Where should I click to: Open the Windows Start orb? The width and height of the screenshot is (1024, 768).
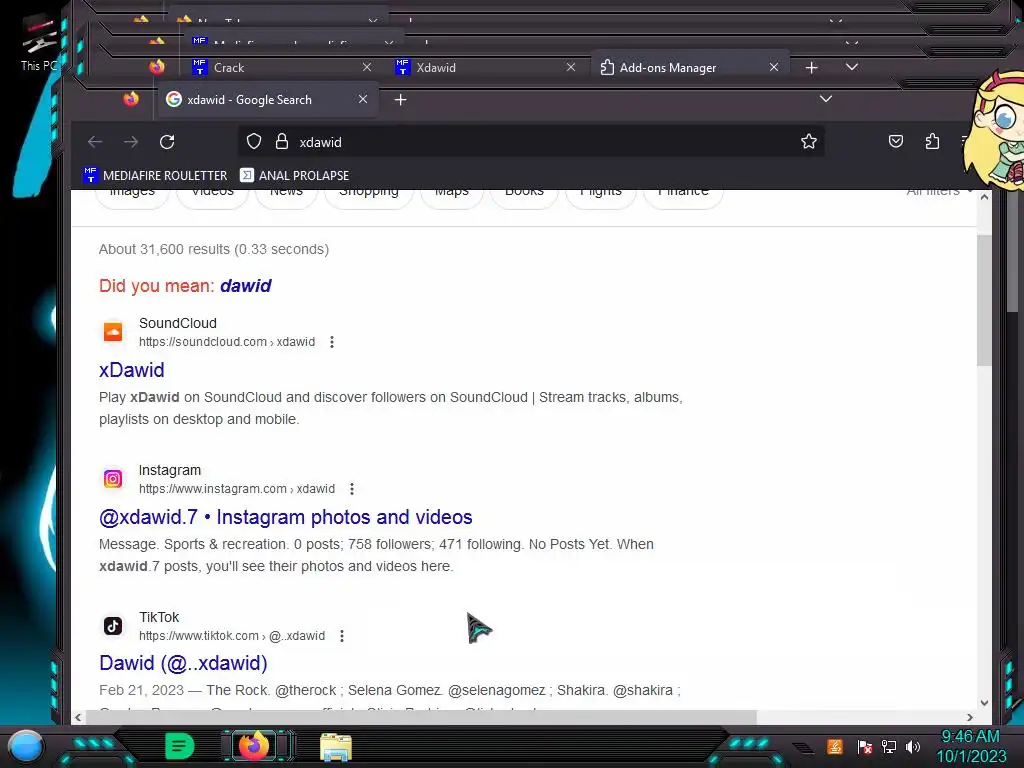26,746
